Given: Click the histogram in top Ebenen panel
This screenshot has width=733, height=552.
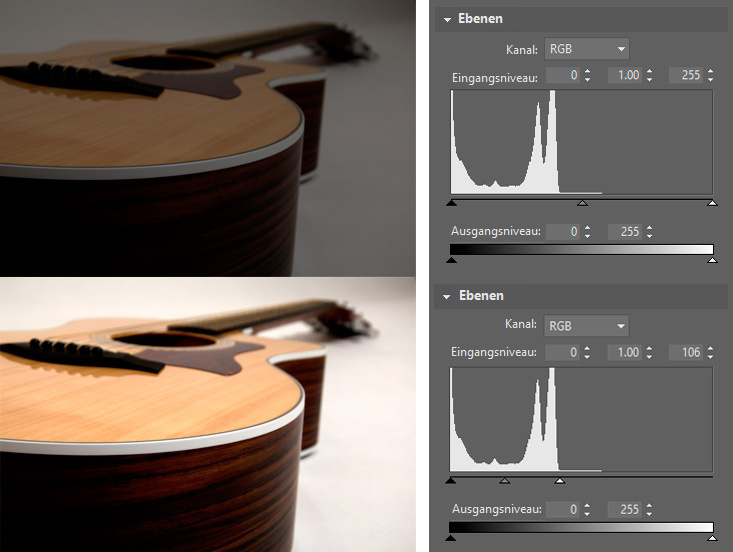Looking at the screenshot, I should (x=582, y=142).
